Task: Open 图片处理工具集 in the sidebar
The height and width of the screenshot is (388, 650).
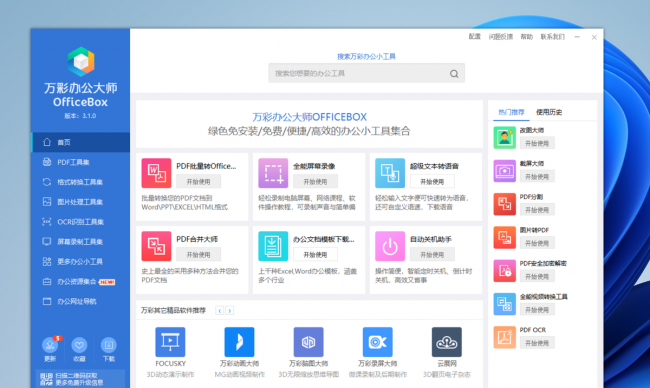Action: point(80,202)
